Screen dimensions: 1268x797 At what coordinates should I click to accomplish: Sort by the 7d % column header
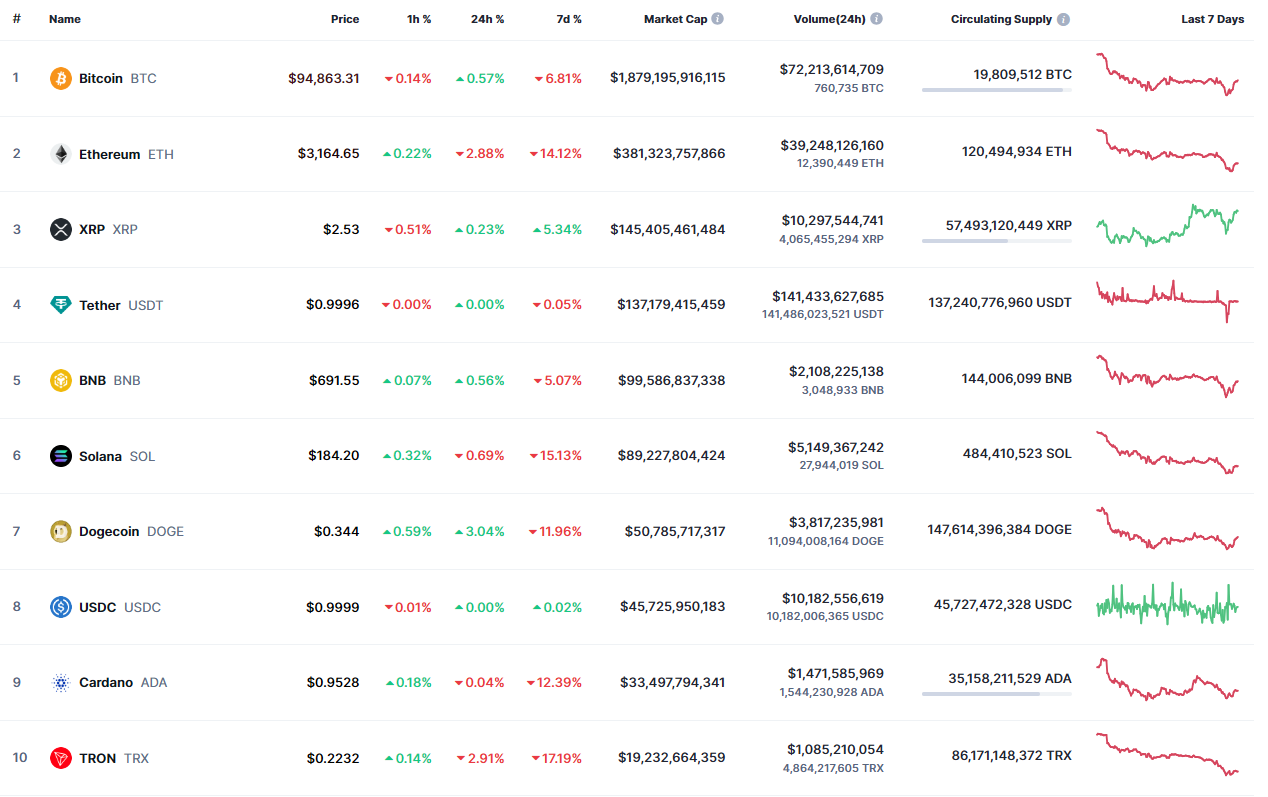[x=567, y=19]
